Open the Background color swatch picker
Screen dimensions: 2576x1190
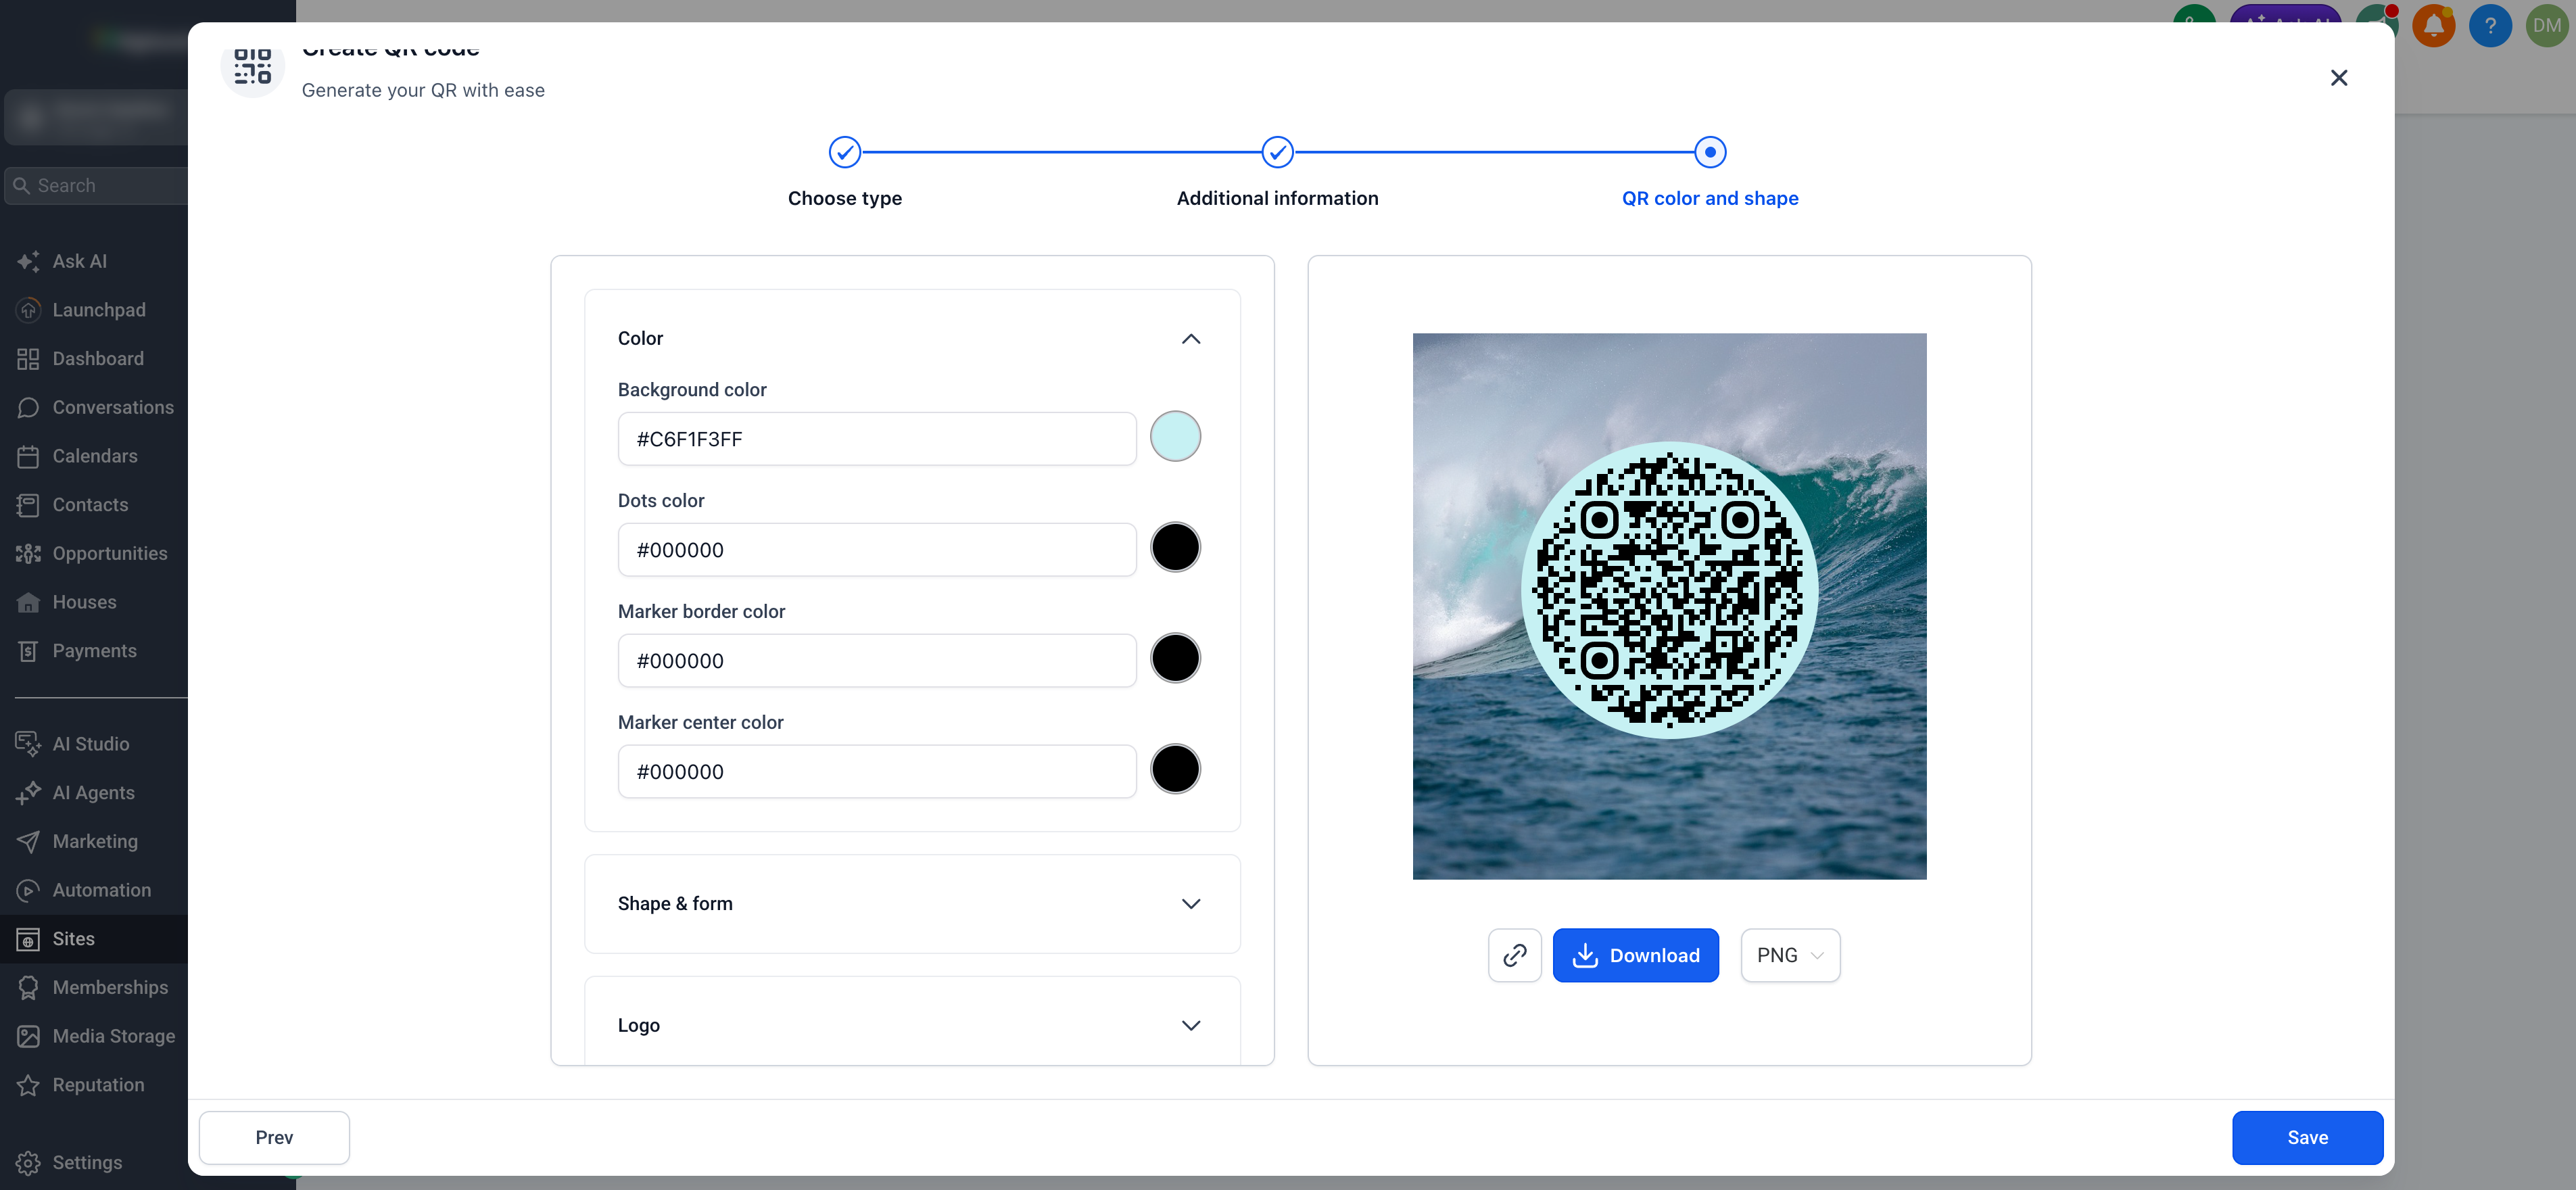point(1175,437)
